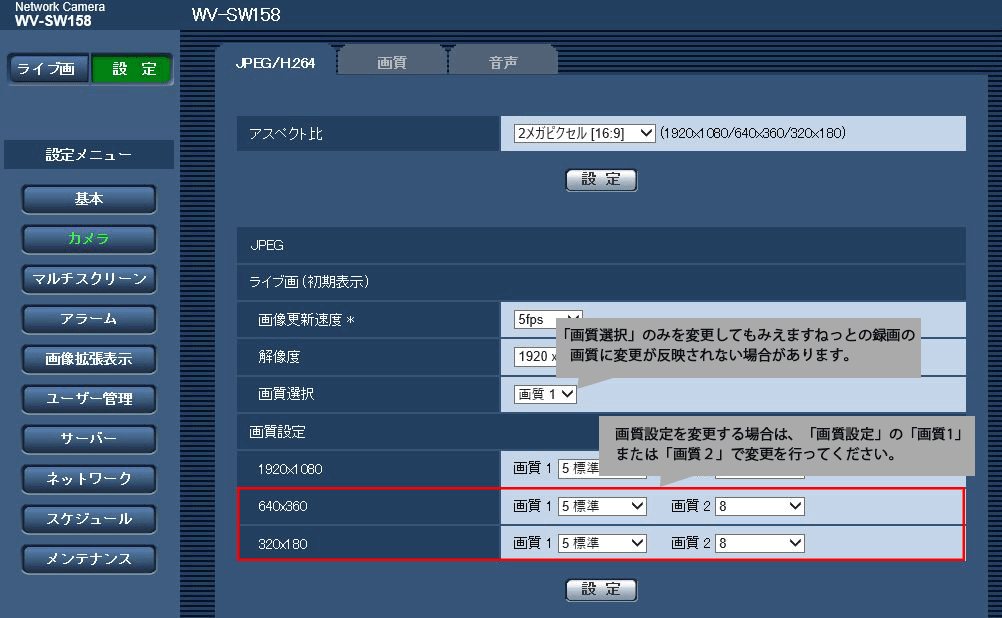Image resolution: width=1002 pixels, height=618 pixels.
Task: Go to the メンテナンス page
Action: point(89,559)
